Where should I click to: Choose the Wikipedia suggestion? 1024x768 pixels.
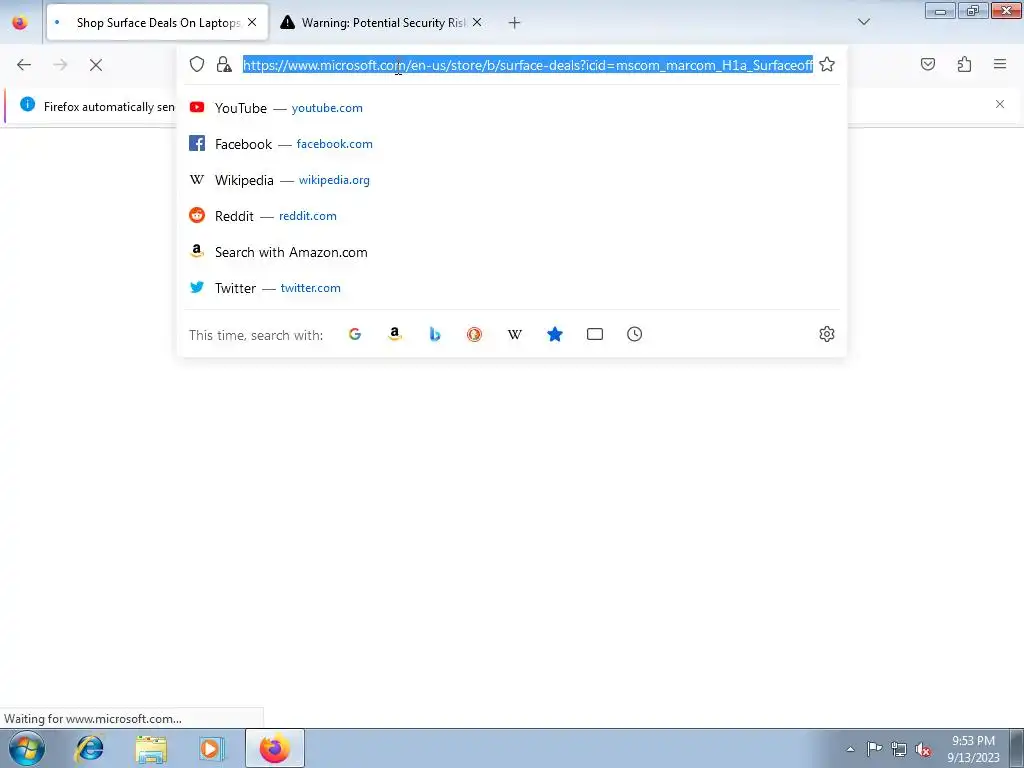(512, 180)
